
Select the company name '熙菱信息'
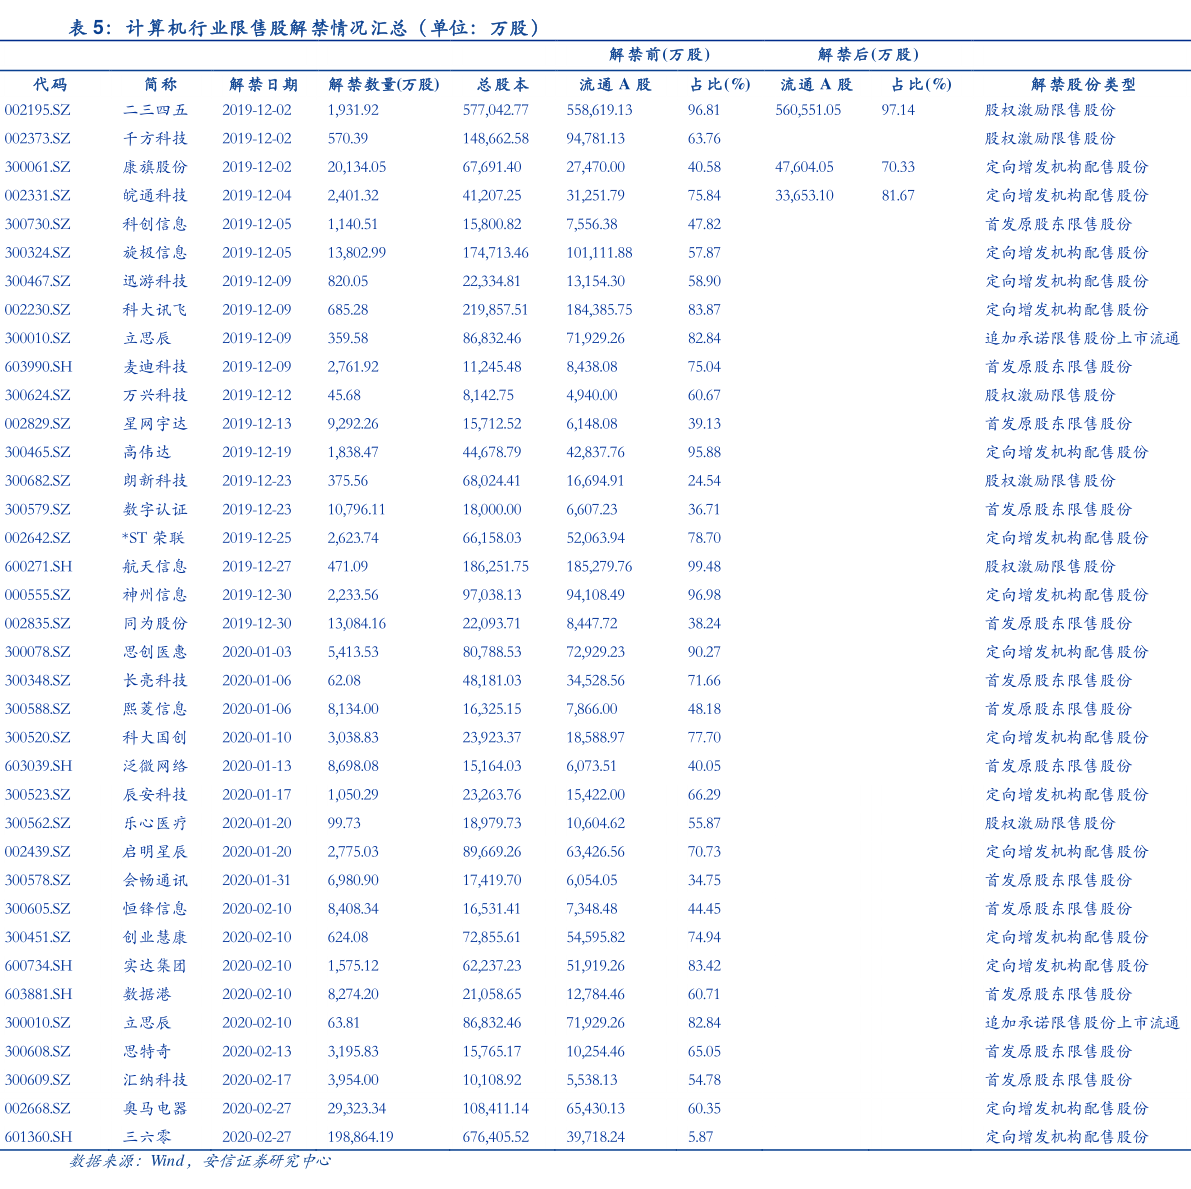[x=155, y=709]
